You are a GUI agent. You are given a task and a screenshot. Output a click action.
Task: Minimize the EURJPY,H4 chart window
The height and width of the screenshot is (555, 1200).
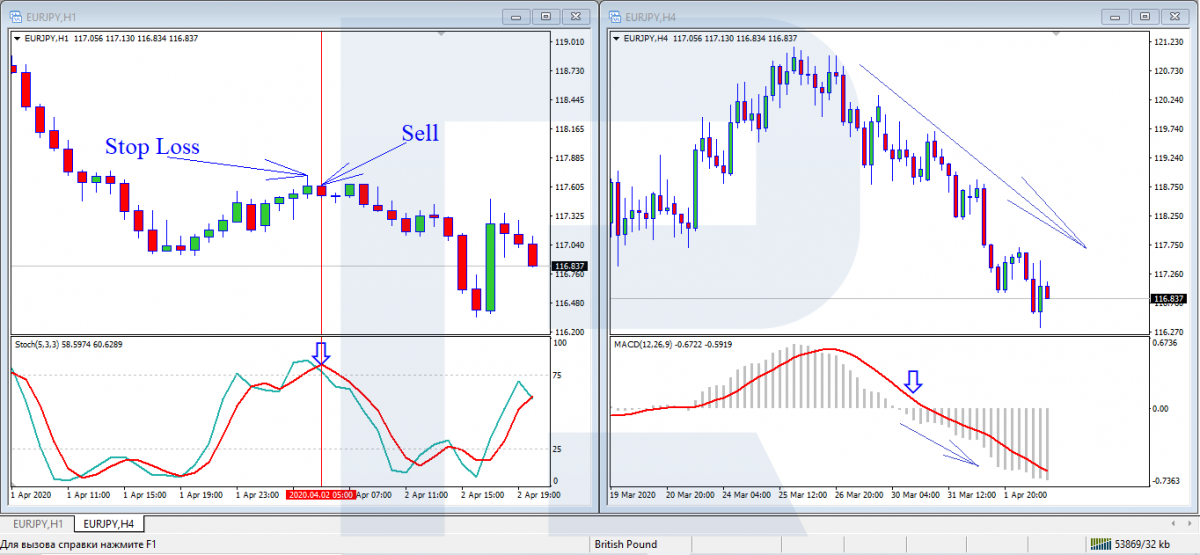1115,16
